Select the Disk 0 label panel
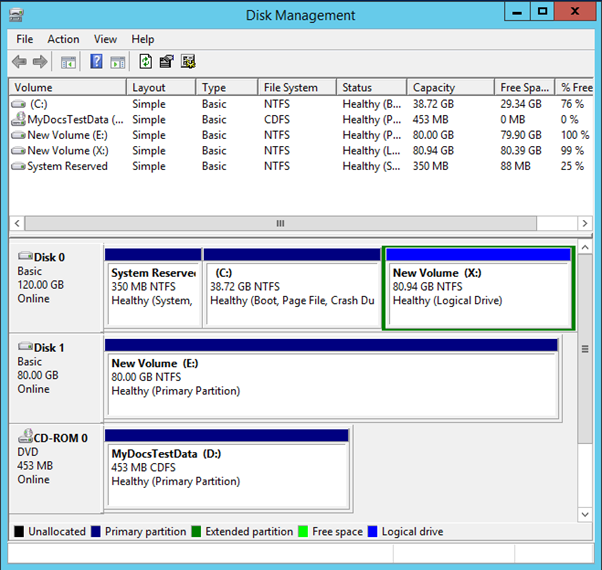The width and height of the screenshot is (602, 570). pyautogui.click(x=56, y=287)
